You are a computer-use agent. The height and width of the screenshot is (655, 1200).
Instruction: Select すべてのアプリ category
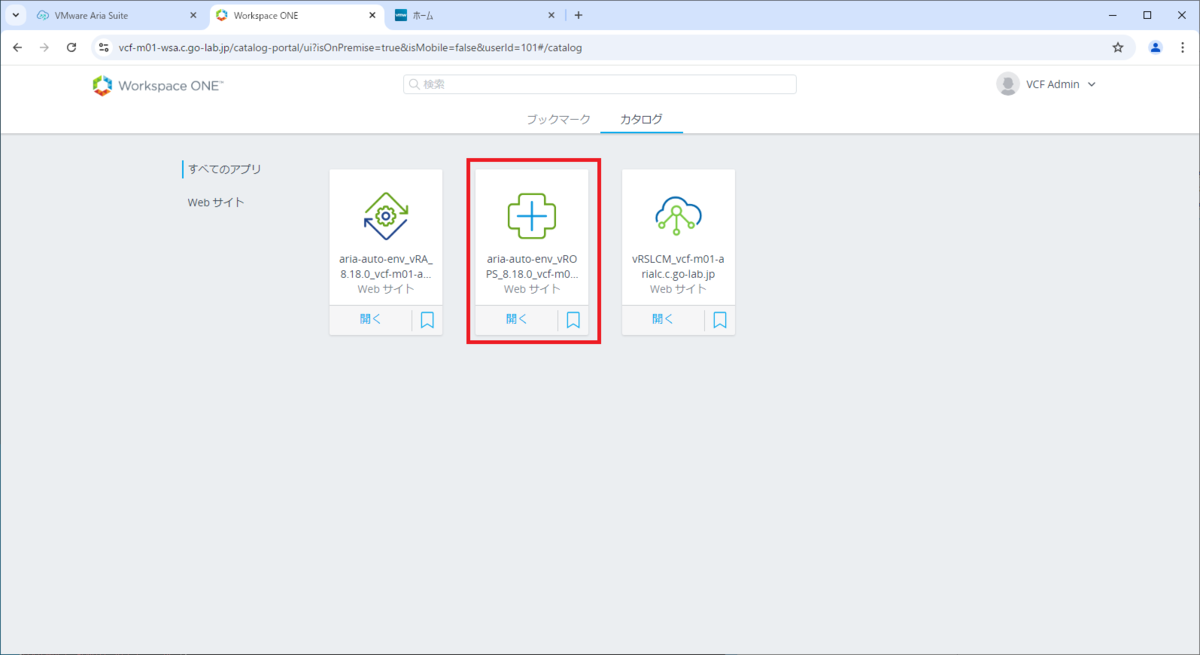(x=225, y=169)
